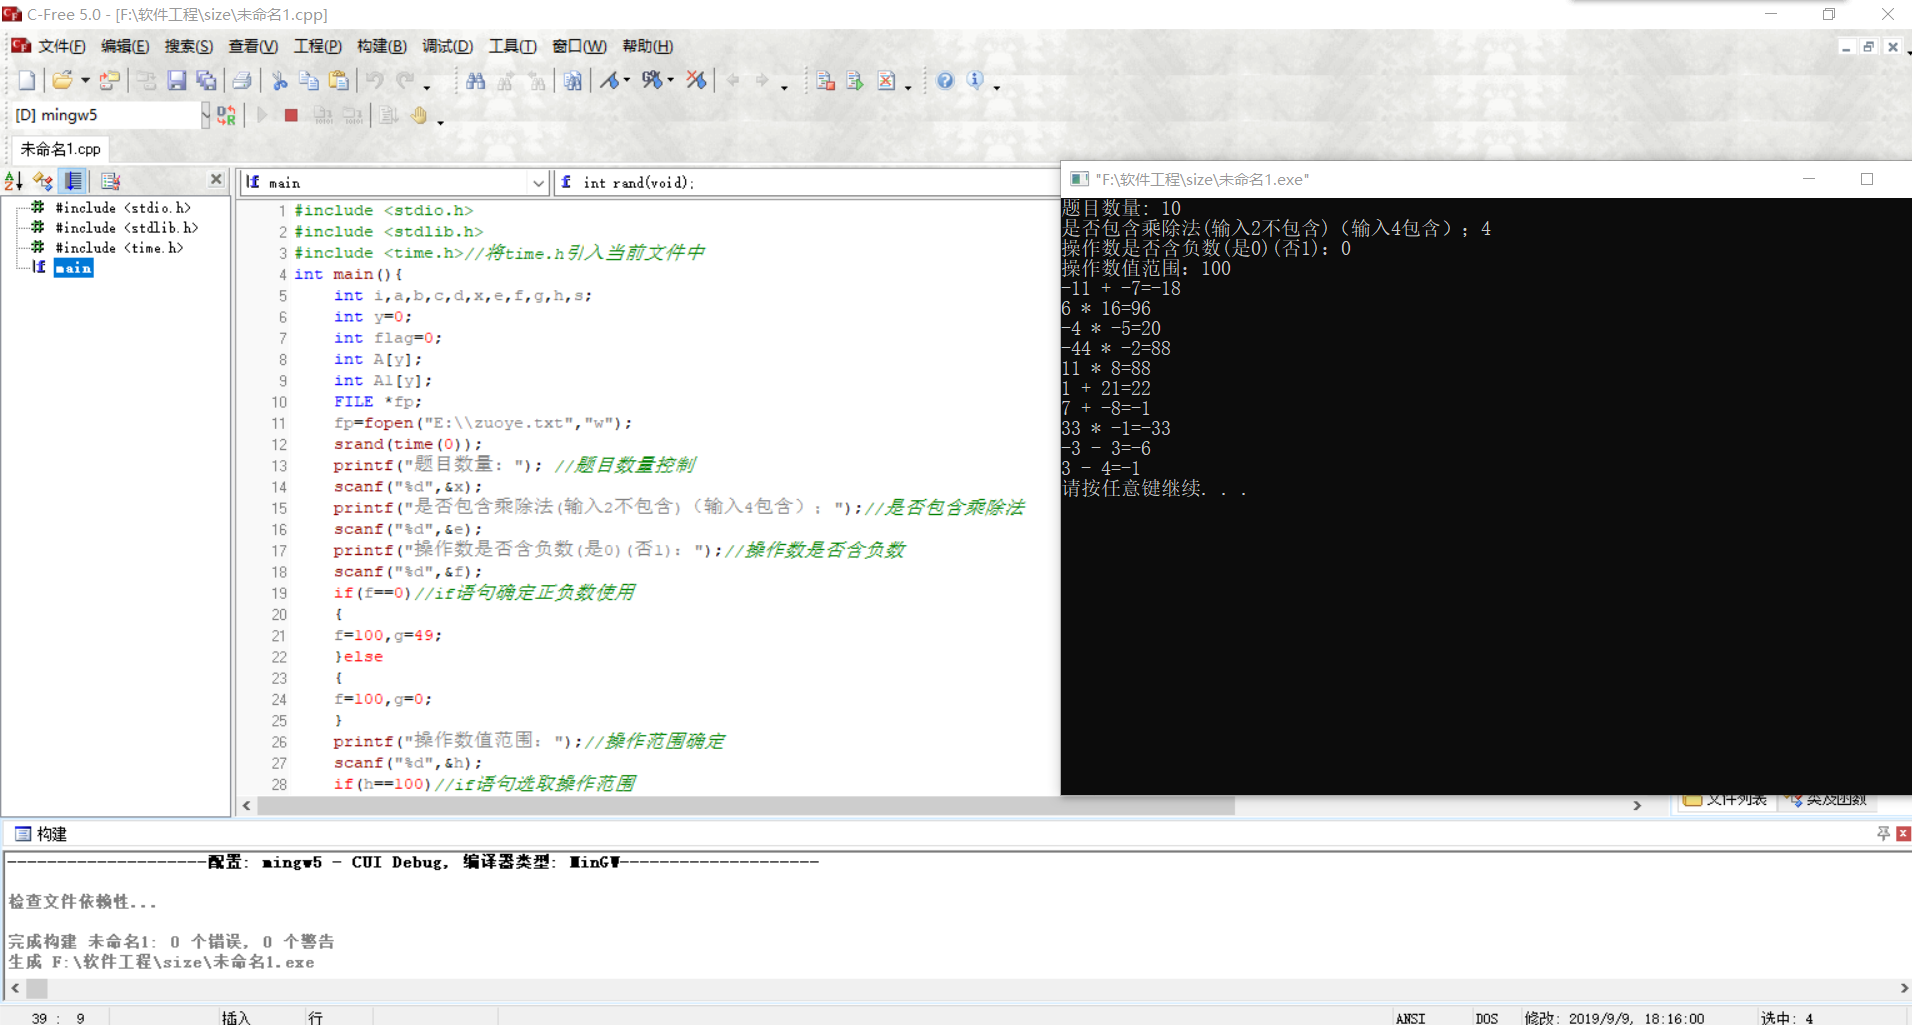The width and height of the screenshot is (1912, 1025).
Task: Select #include <time.h> in symbol tree
Action: (118, 248)
